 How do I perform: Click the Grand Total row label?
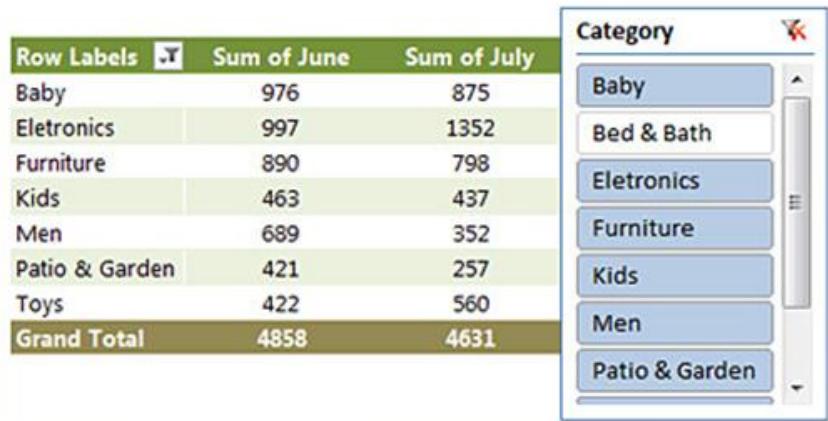pos(80,339)
